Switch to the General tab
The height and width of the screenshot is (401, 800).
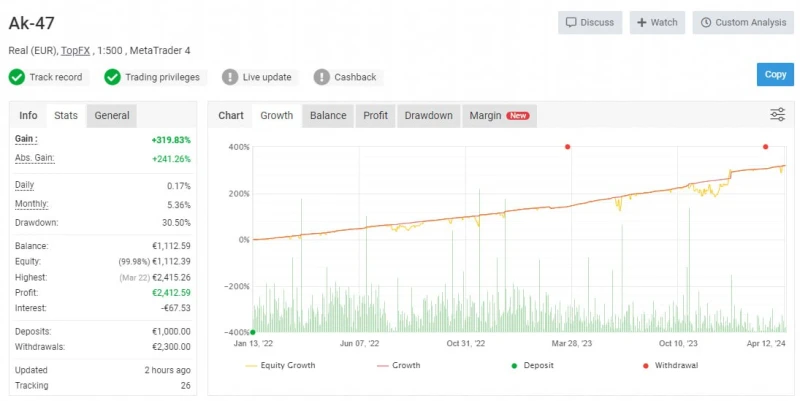(x=112, y=115)
